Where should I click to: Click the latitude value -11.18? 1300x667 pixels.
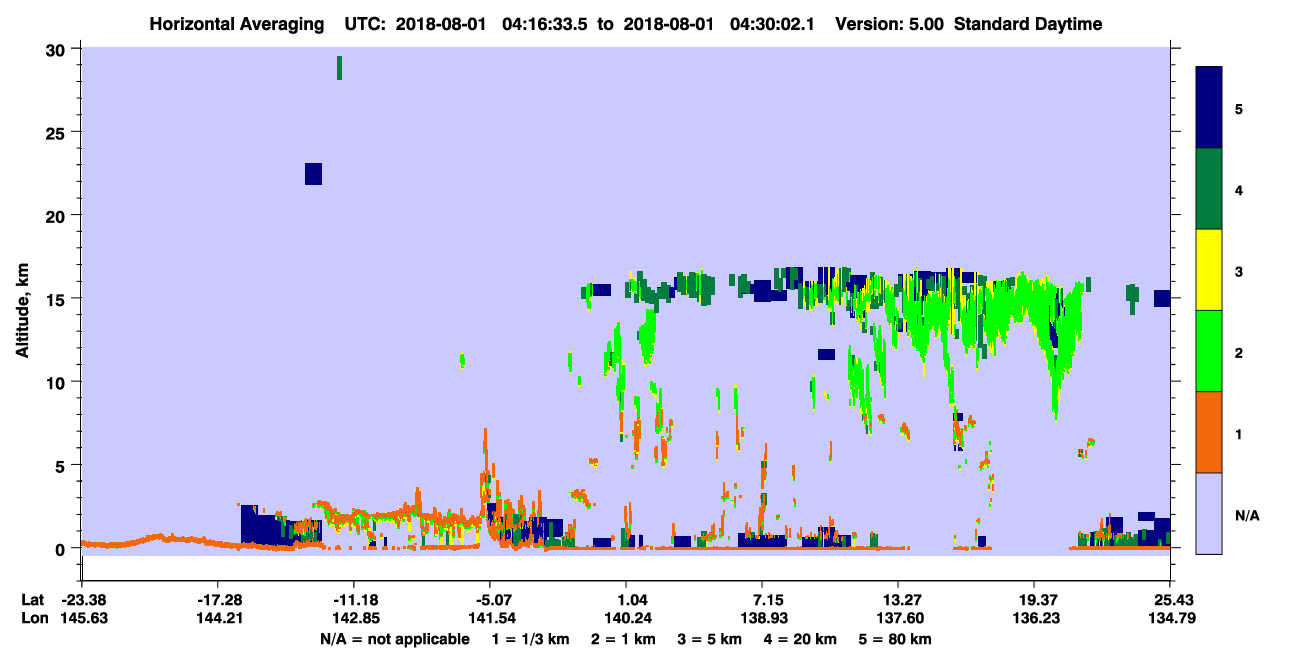tap(354, 600)
